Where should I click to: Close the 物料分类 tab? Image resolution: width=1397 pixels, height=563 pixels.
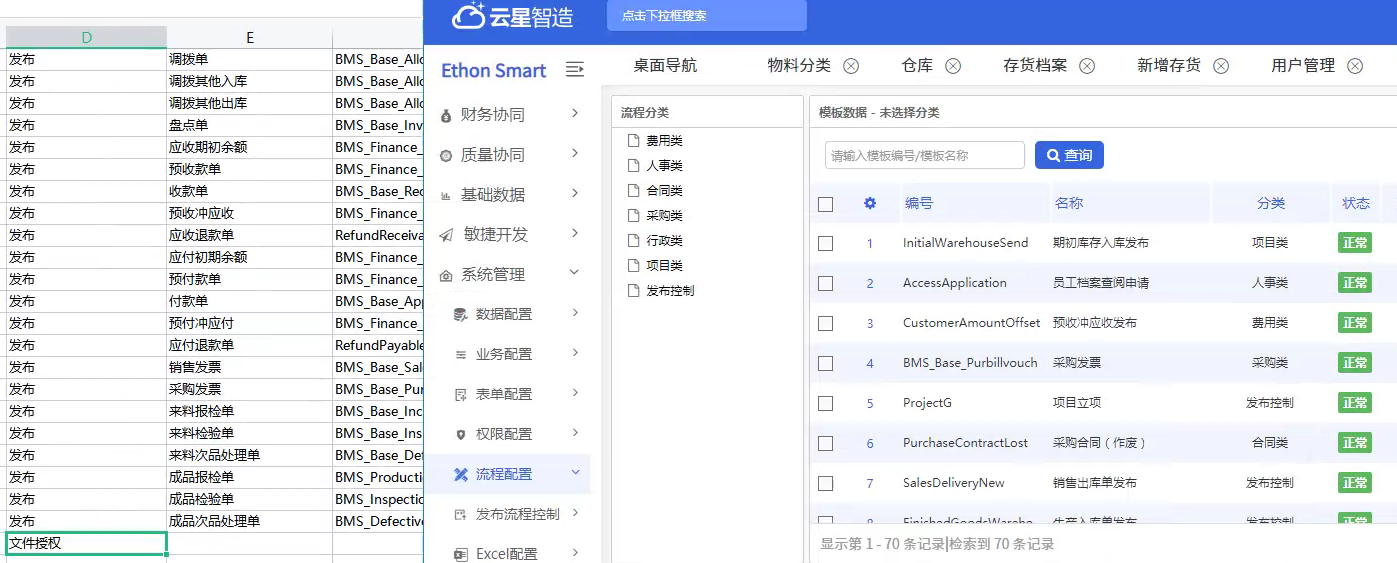851,66
